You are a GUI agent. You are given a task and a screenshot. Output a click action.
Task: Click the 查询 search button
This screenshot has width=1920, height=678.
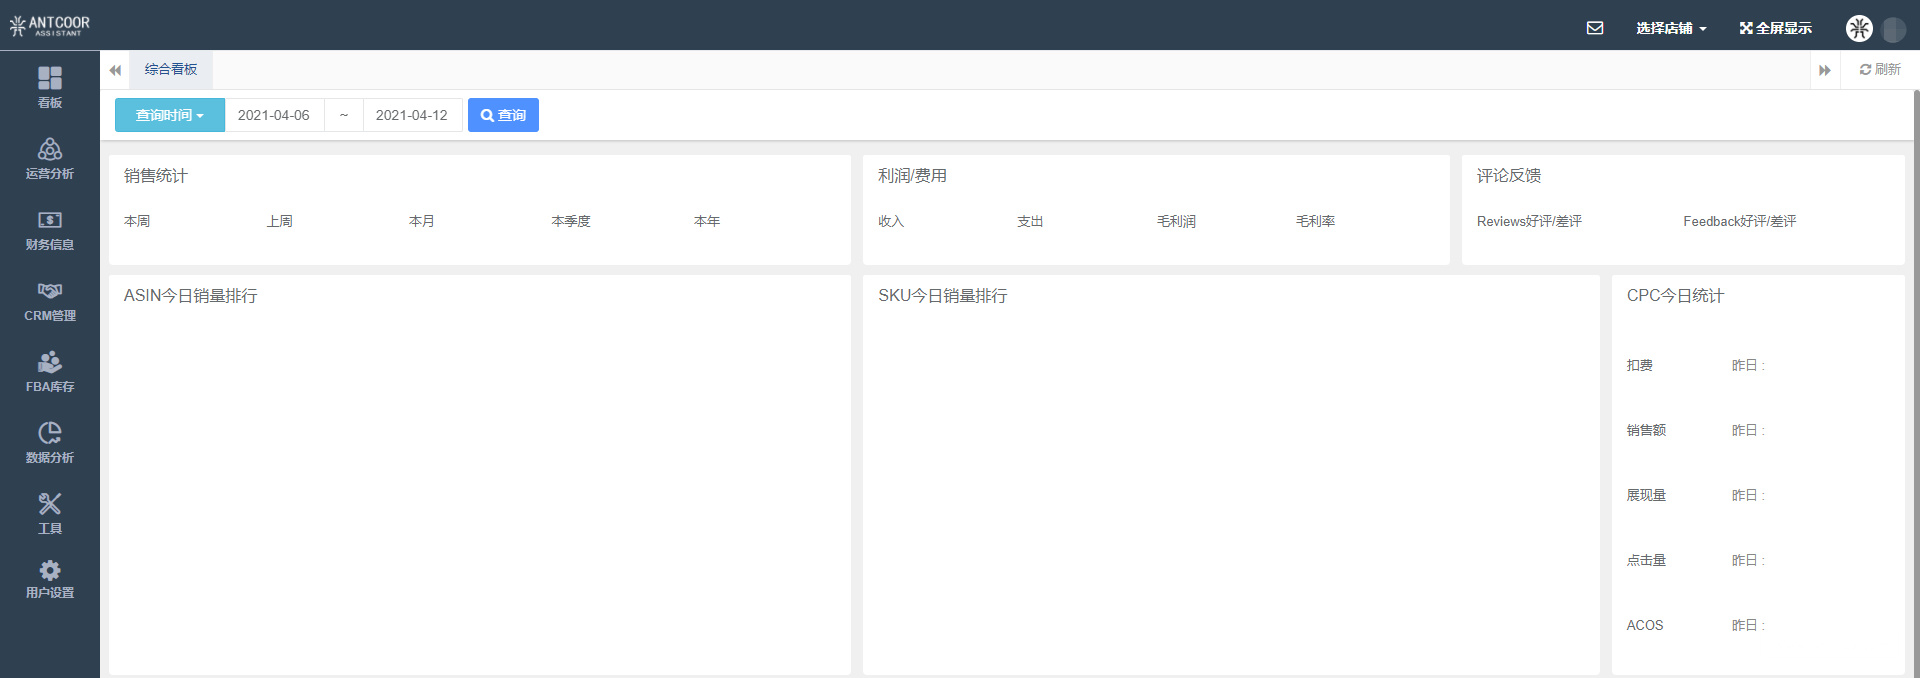[x=503, y=115]
